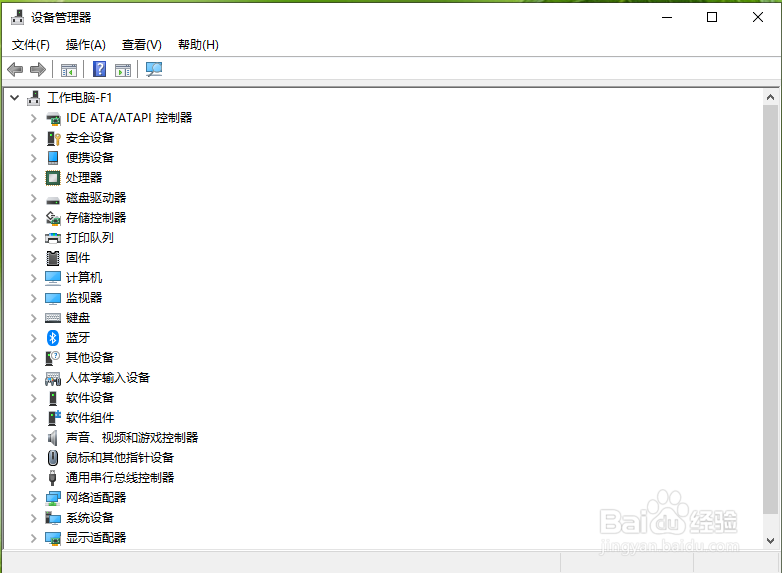Expand the 处理器 category
The width and height of the screenshot is (782, 573).
(33, 178)
